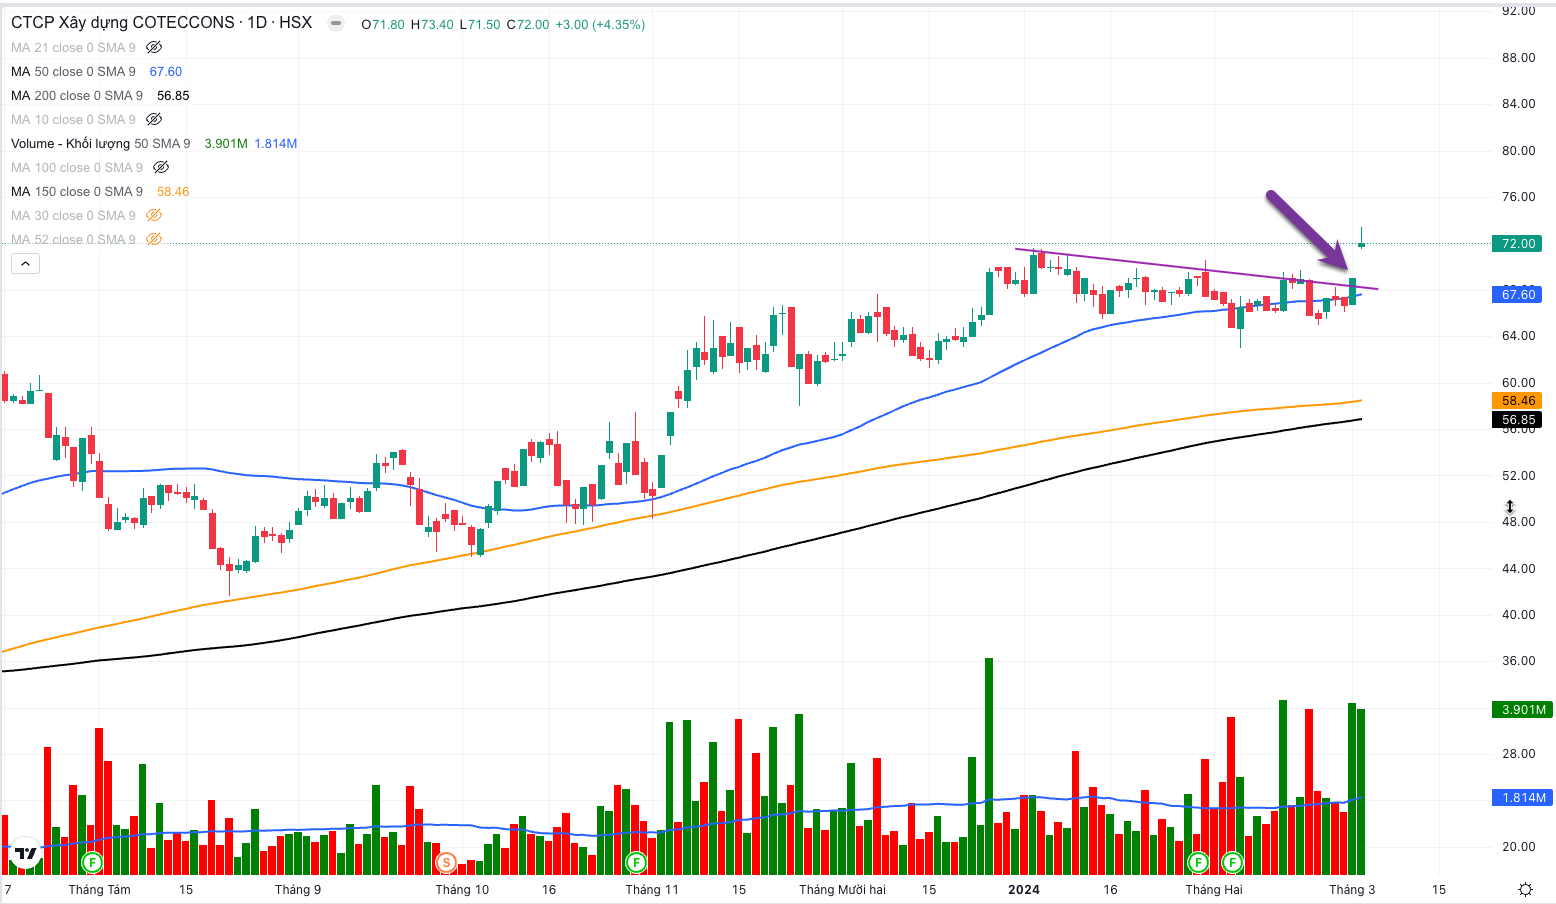Click the Tháng 10 label on time axis
1556x904 pixels.
[x=462, y=889]
